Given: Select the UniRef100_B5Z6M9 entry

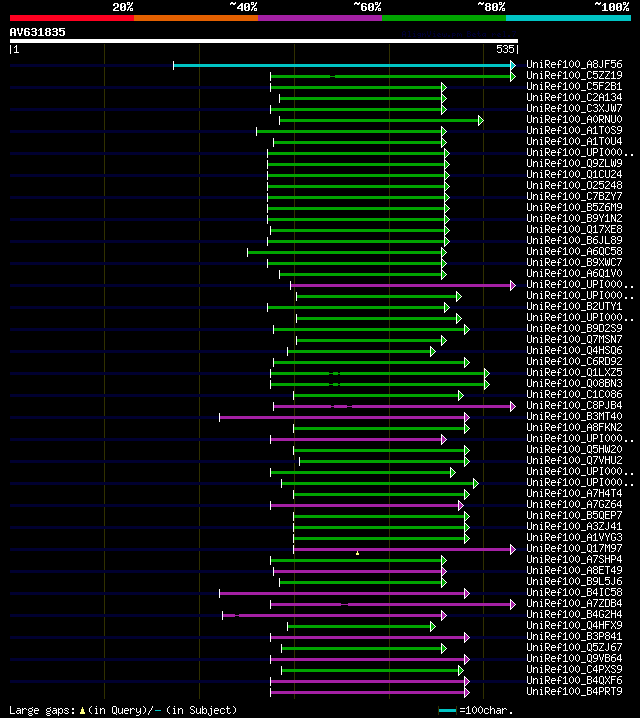Looking at the screenshot, I should (x=574, y=207).
